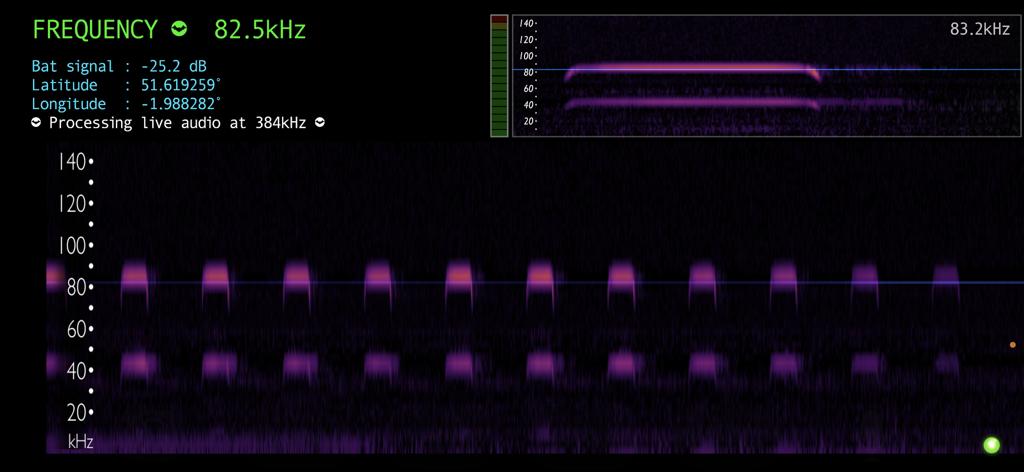Click the bat icon before 'Processing live audio'
1024x472 pixels.
pyautogui.click(x=37, y=122)
